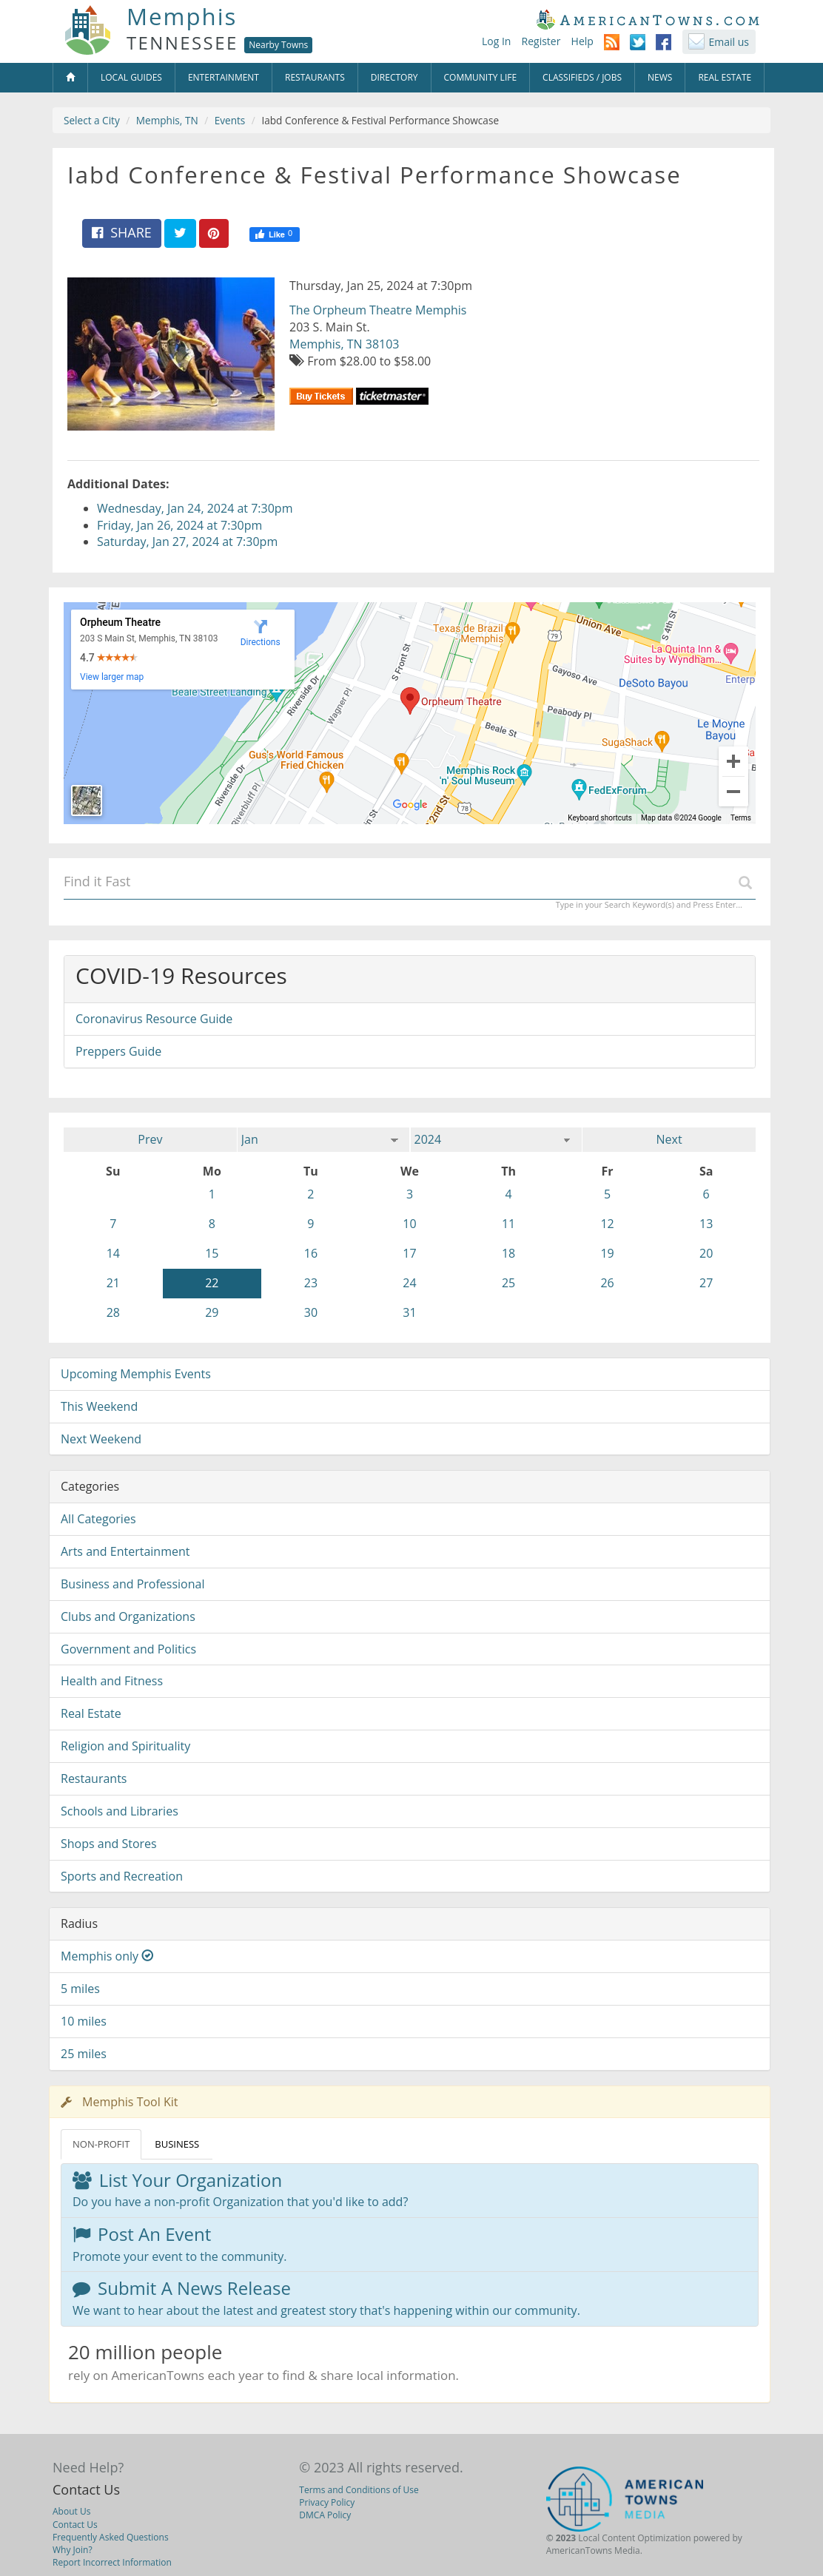Open Sports and Recreation category

point(409,1877)
